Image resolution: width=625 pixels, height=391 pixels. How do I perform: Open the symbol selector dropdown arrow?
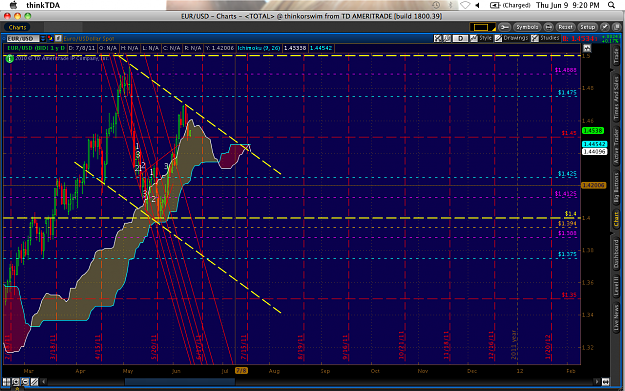[x=43, y=39]
